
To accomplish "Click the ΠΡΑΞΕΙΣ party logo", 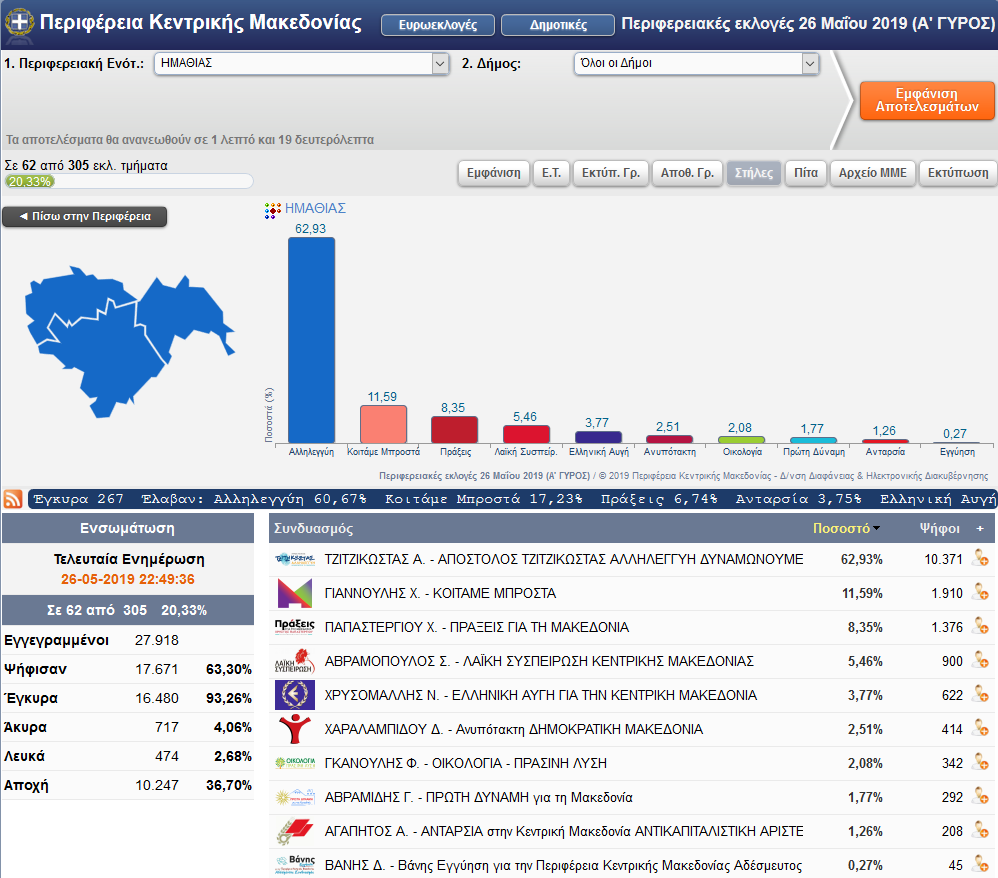I will 294,627.
